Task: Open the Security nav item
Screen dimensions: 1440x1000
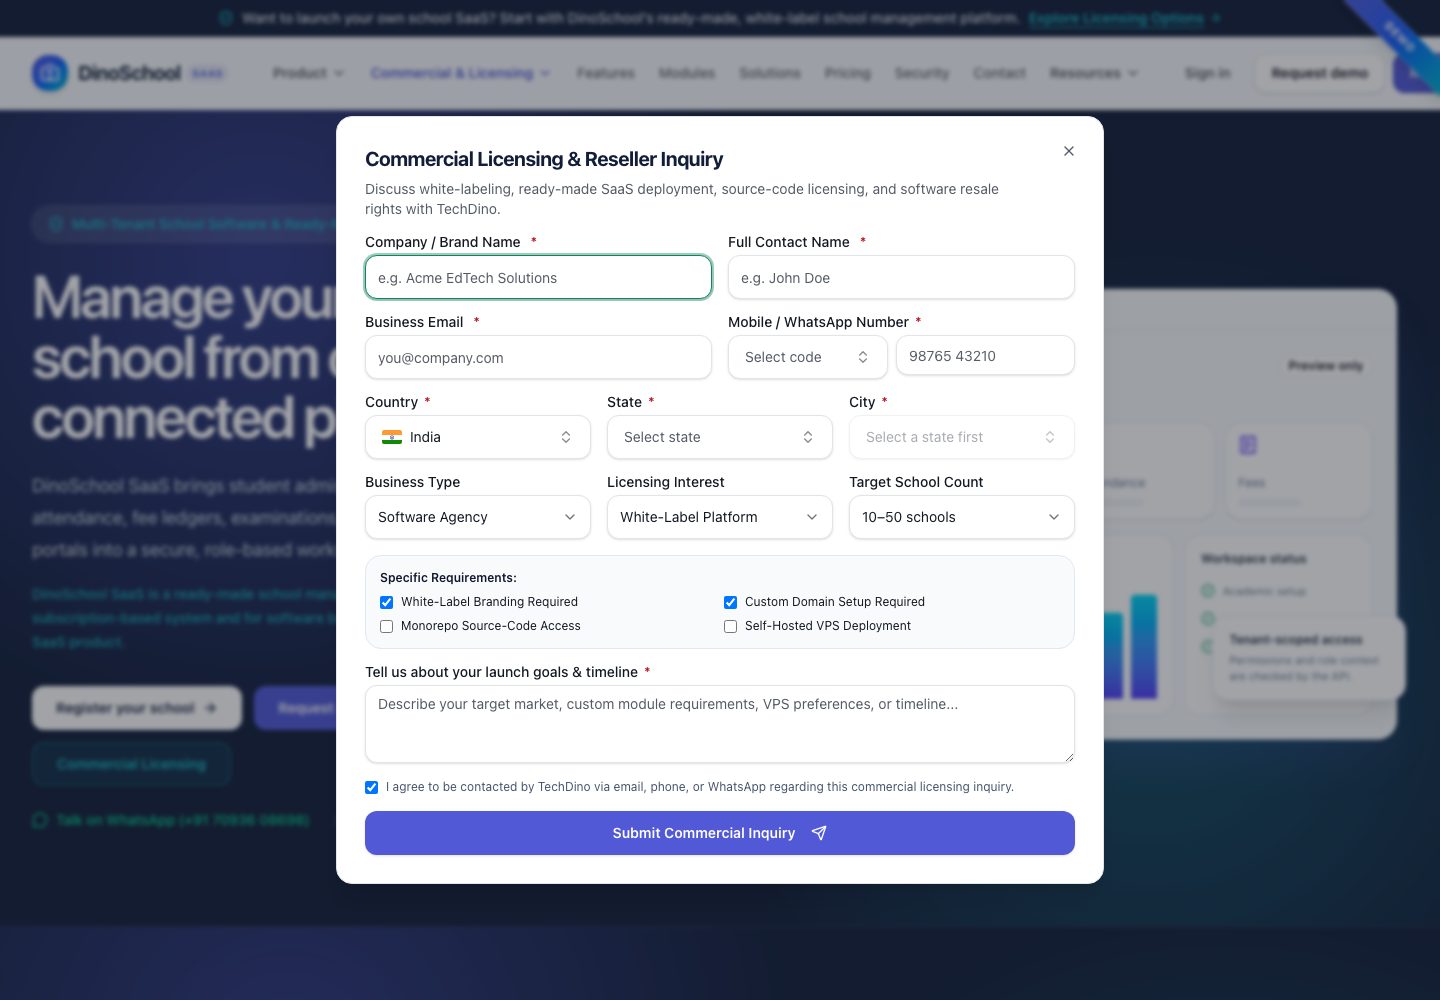Action: click(x=922, y=73)
